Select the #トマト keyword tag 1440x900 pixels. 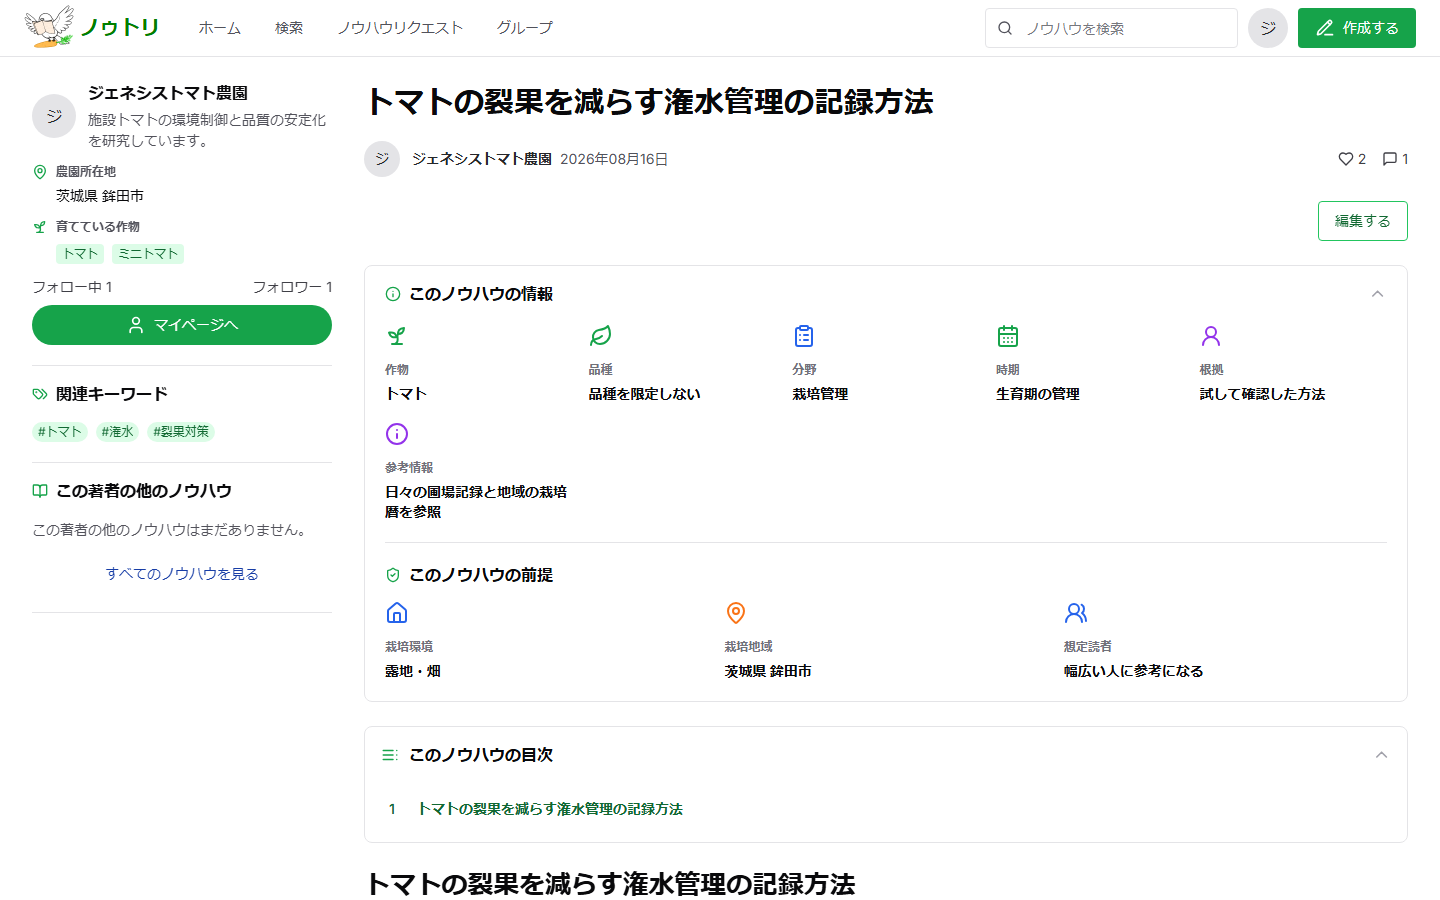[x=60, y=432]
